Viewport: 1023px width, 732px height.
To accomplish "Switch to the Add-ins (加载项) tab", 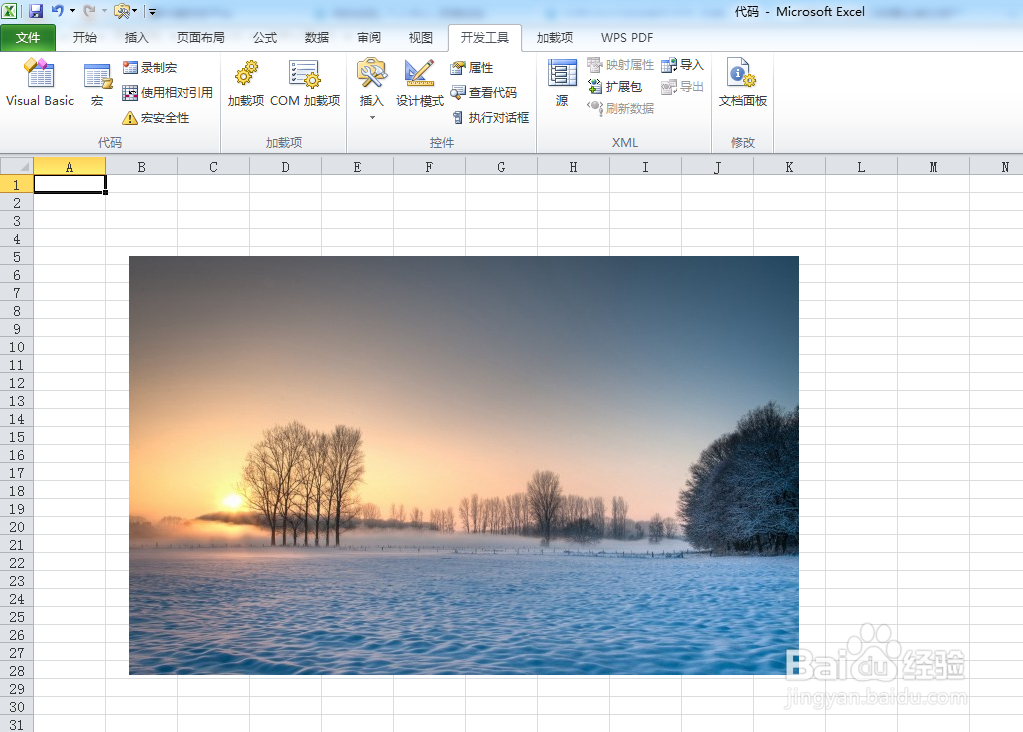I will [555, 38].
